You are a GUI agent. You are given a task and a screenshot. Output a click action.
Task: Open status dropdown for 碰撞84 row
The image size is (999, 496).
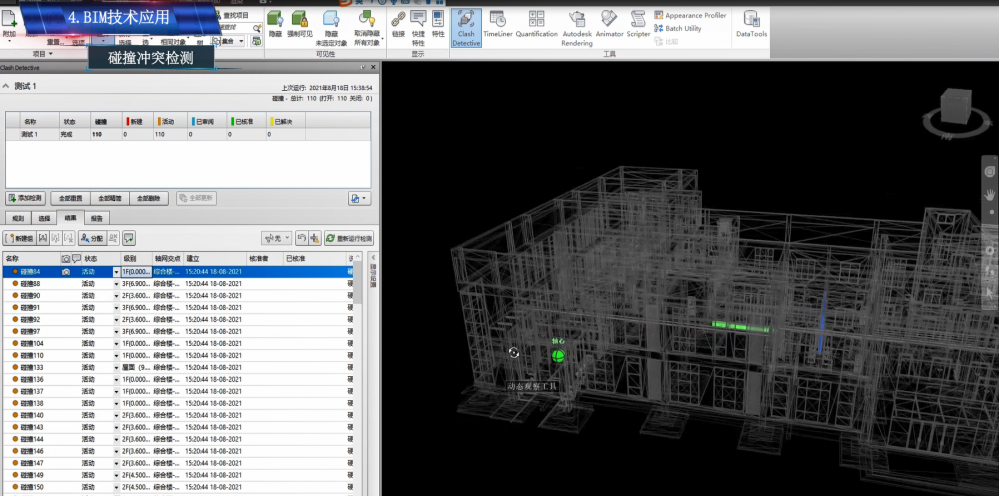coord(116,272)
